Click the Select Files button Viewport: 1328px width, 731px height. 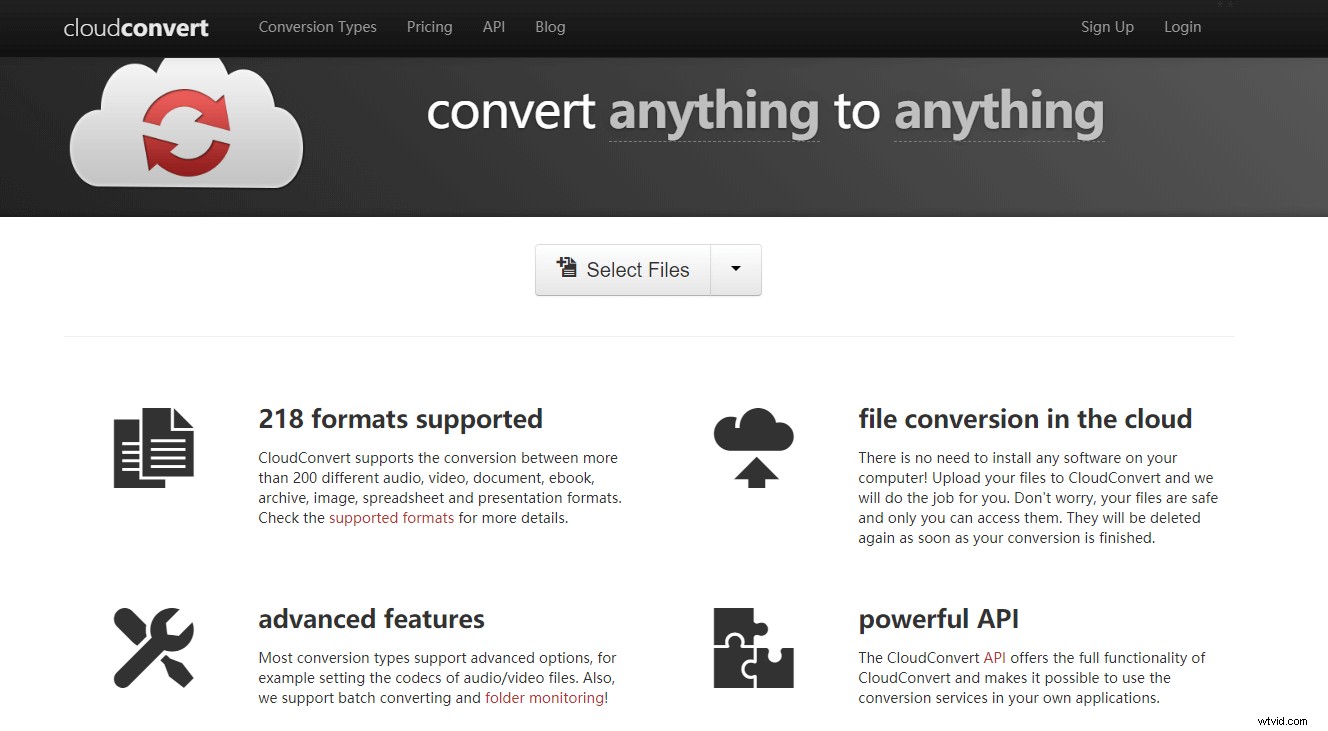[x=622, y=269]
